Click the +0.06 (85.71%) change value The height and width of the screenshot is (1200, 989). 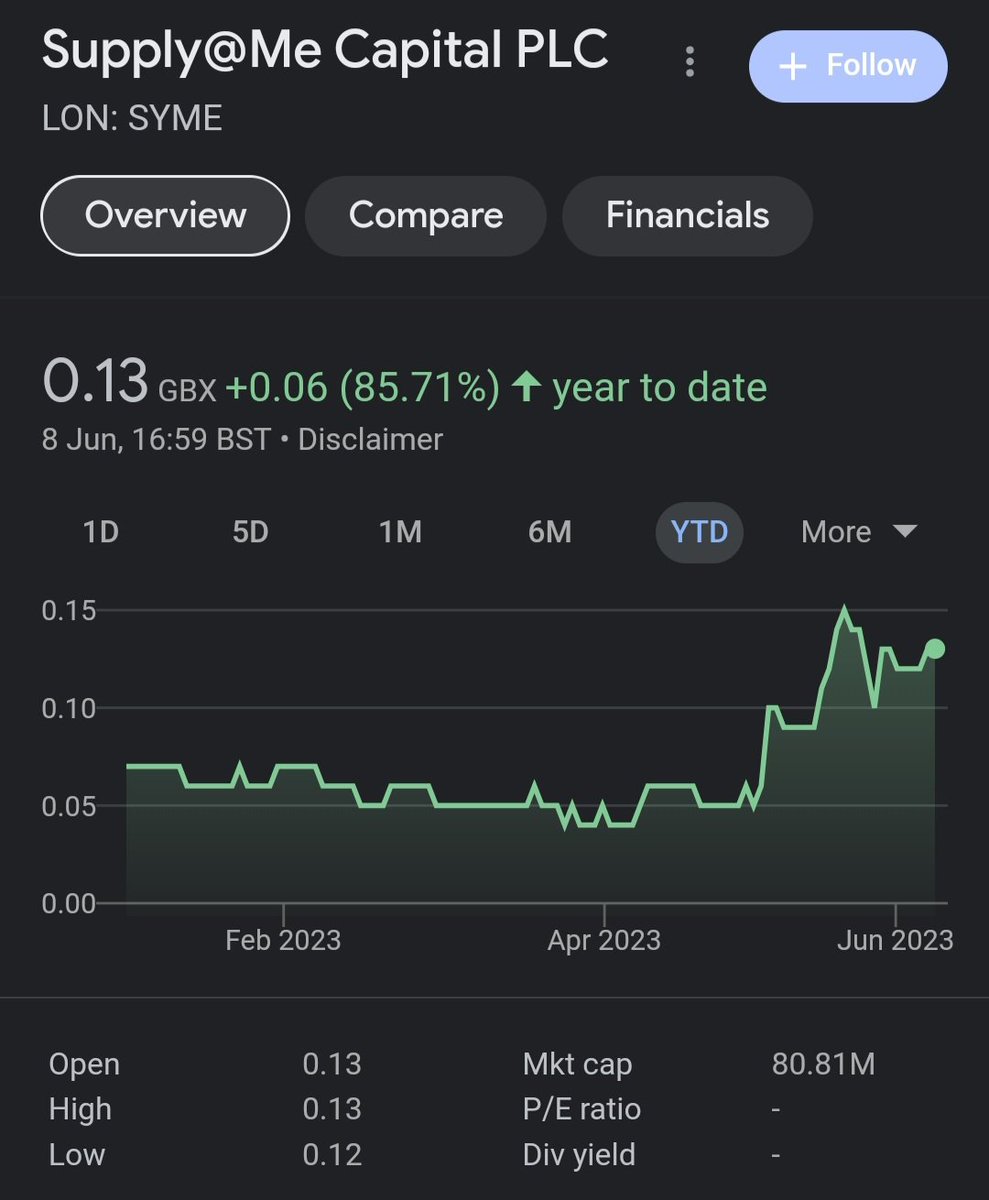pos(362,388)
